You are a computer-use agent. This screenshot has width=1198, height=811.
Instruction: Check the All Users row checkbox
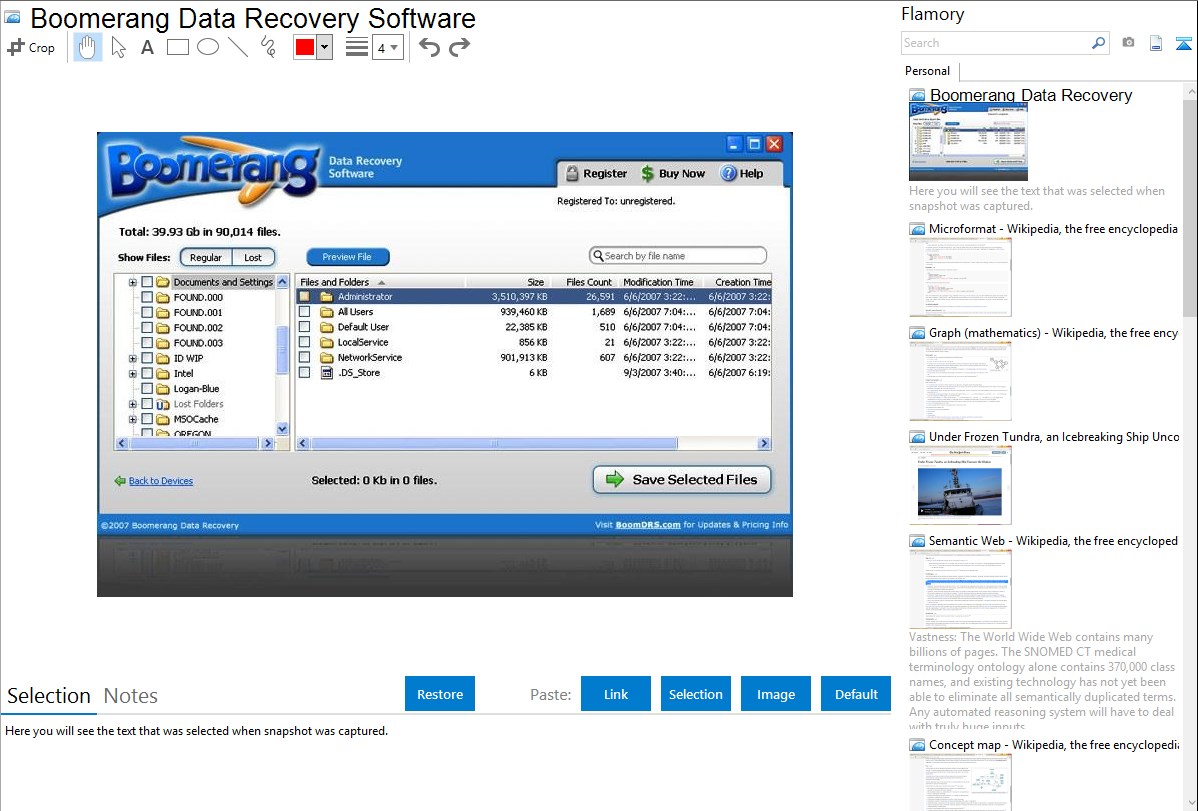point(304,312)
